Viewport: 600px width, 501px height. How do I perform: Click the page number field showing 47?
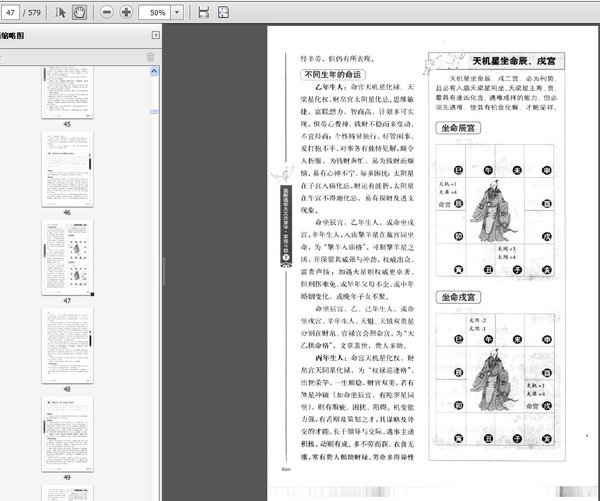[10, 13]
